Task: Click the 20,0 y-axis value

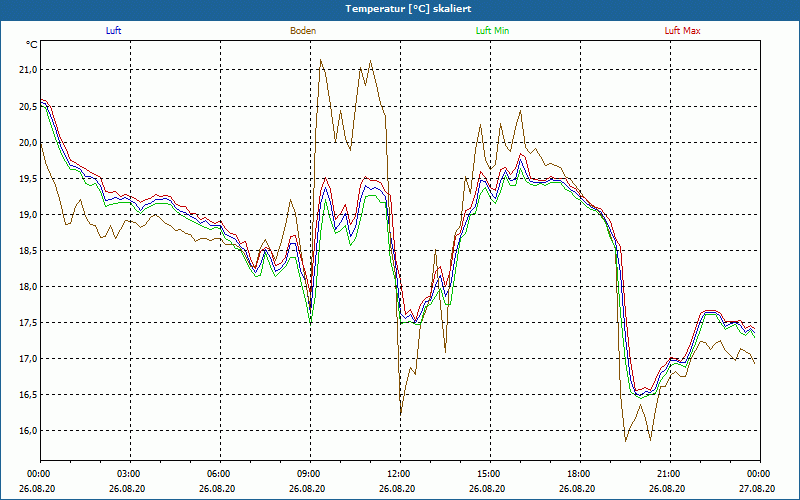Action: pyautogui.click(x=29, y=143)
